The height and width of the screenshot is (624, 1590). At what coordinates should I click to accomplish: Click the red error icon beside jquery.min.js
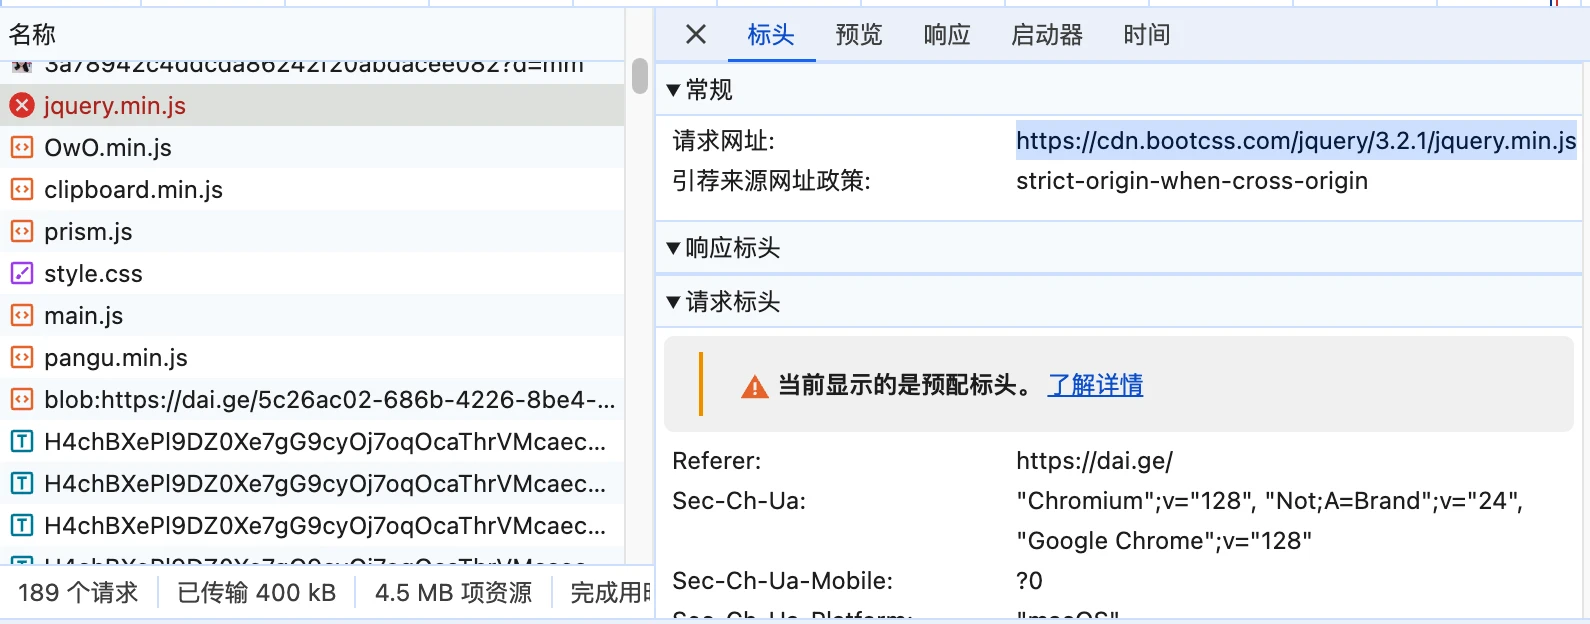click(x=22, y=105)
